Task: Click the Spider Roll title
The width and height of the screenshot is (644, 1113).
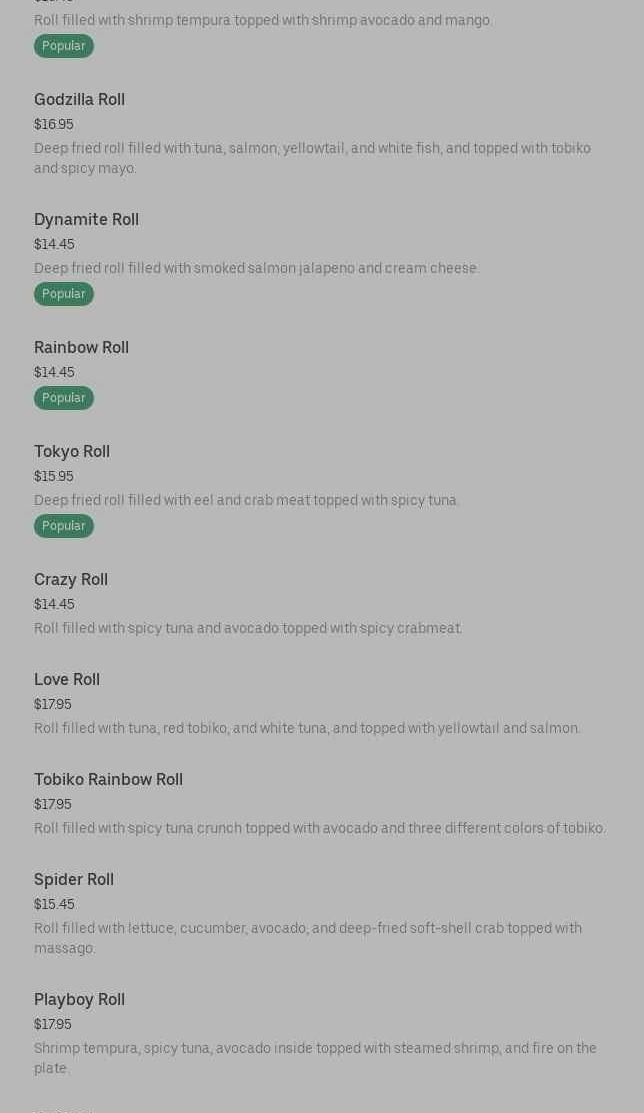Action: click(74, 879)
